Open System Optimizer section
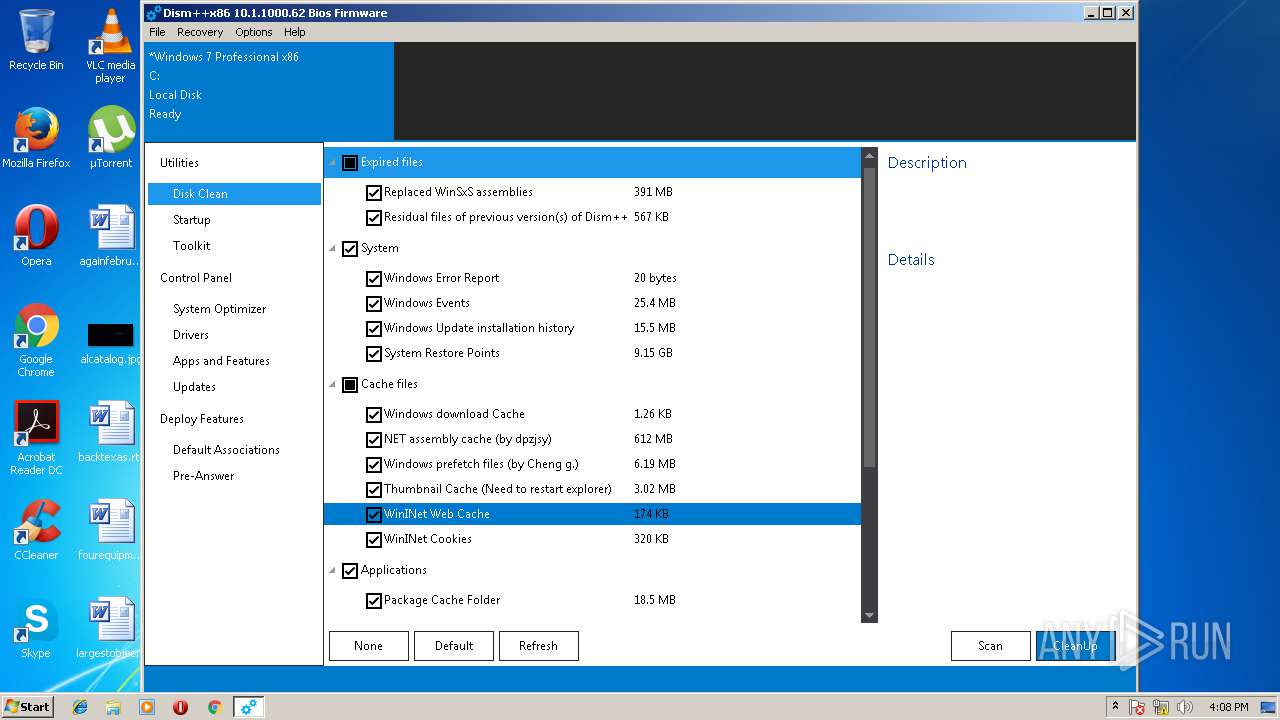Image resolution: width=1280 pixels, height=720 pixels. click(x=220, y=309)
